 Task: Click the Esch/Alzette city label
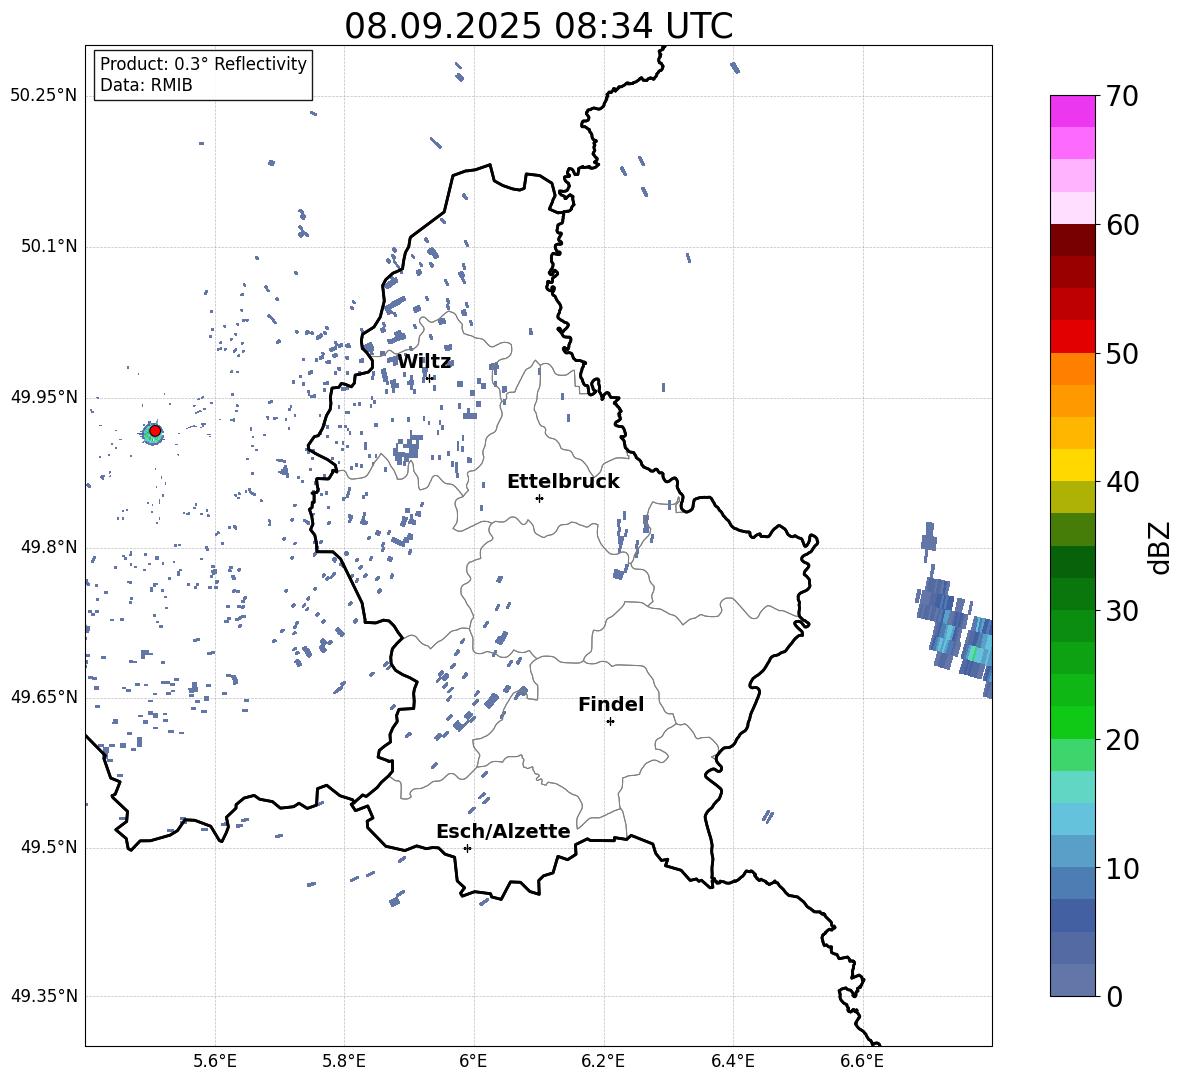click(x=503, y=831)
